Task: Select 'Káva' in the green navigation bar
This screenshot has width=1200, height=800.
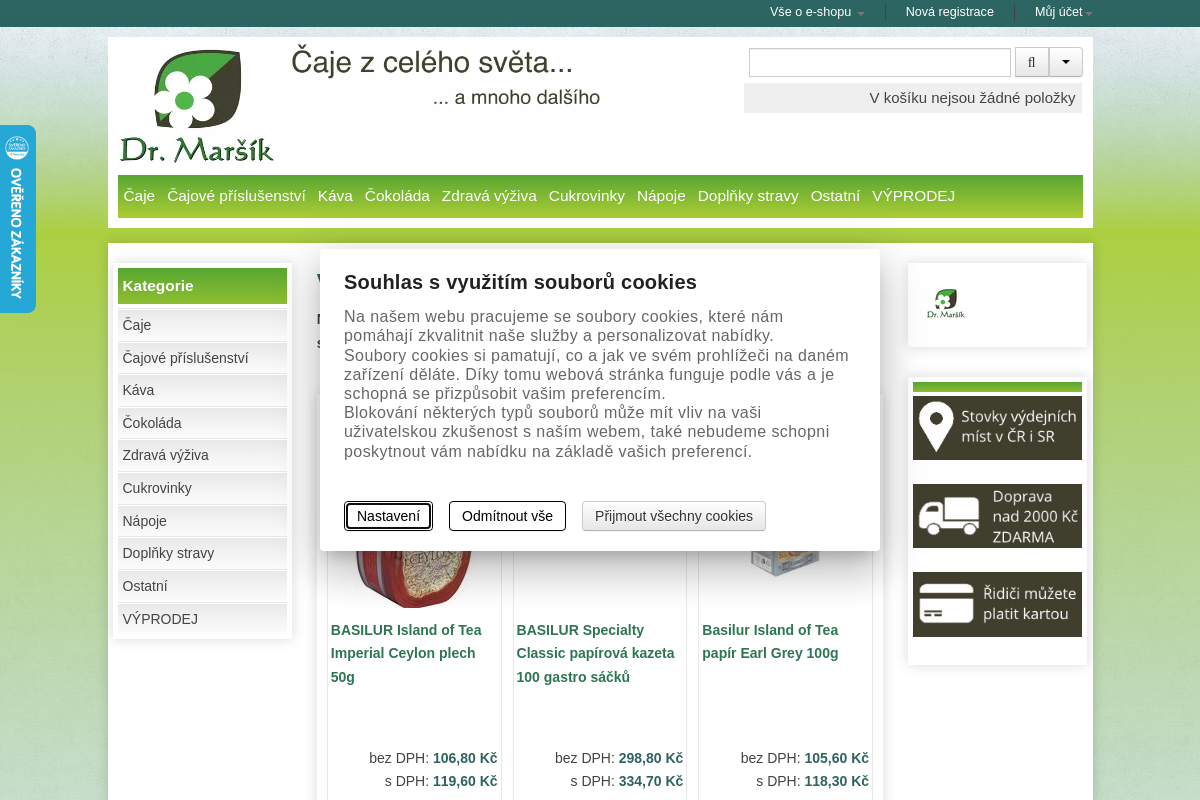Action: pos(335,196)
